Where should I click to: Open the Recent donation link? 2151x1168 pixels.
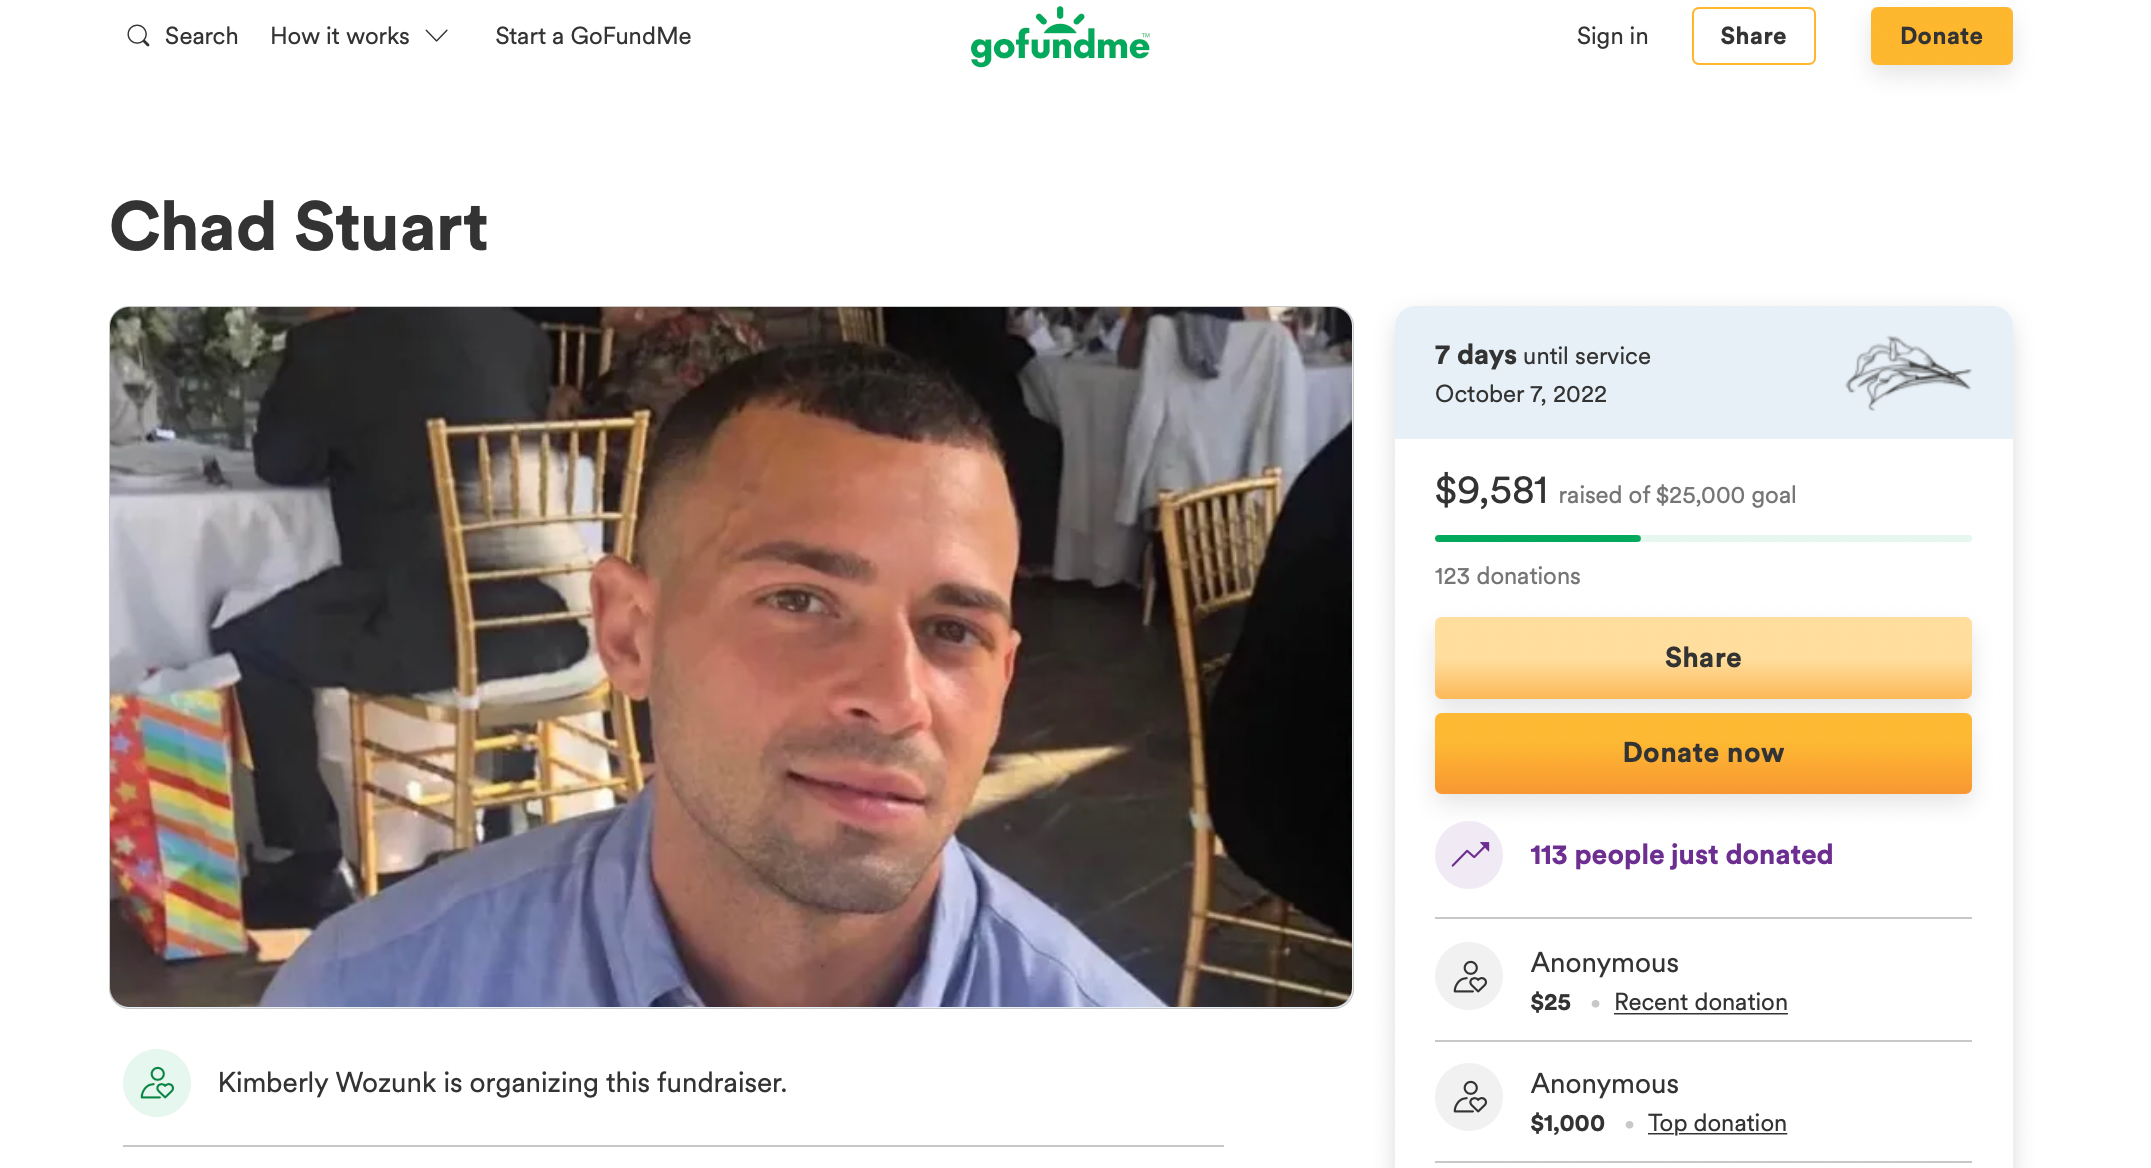coord(1700,1002)
